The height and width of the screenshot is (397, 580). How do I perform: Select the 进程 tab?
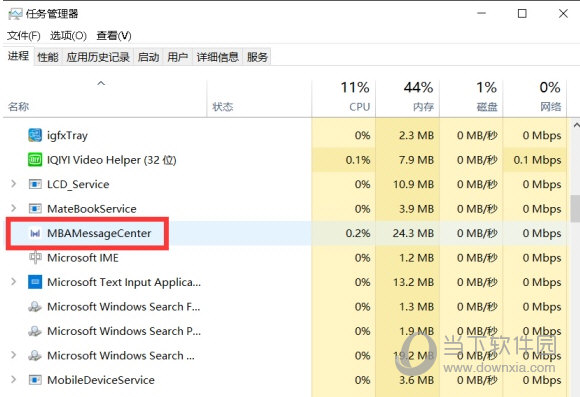[x=18, y=56]
